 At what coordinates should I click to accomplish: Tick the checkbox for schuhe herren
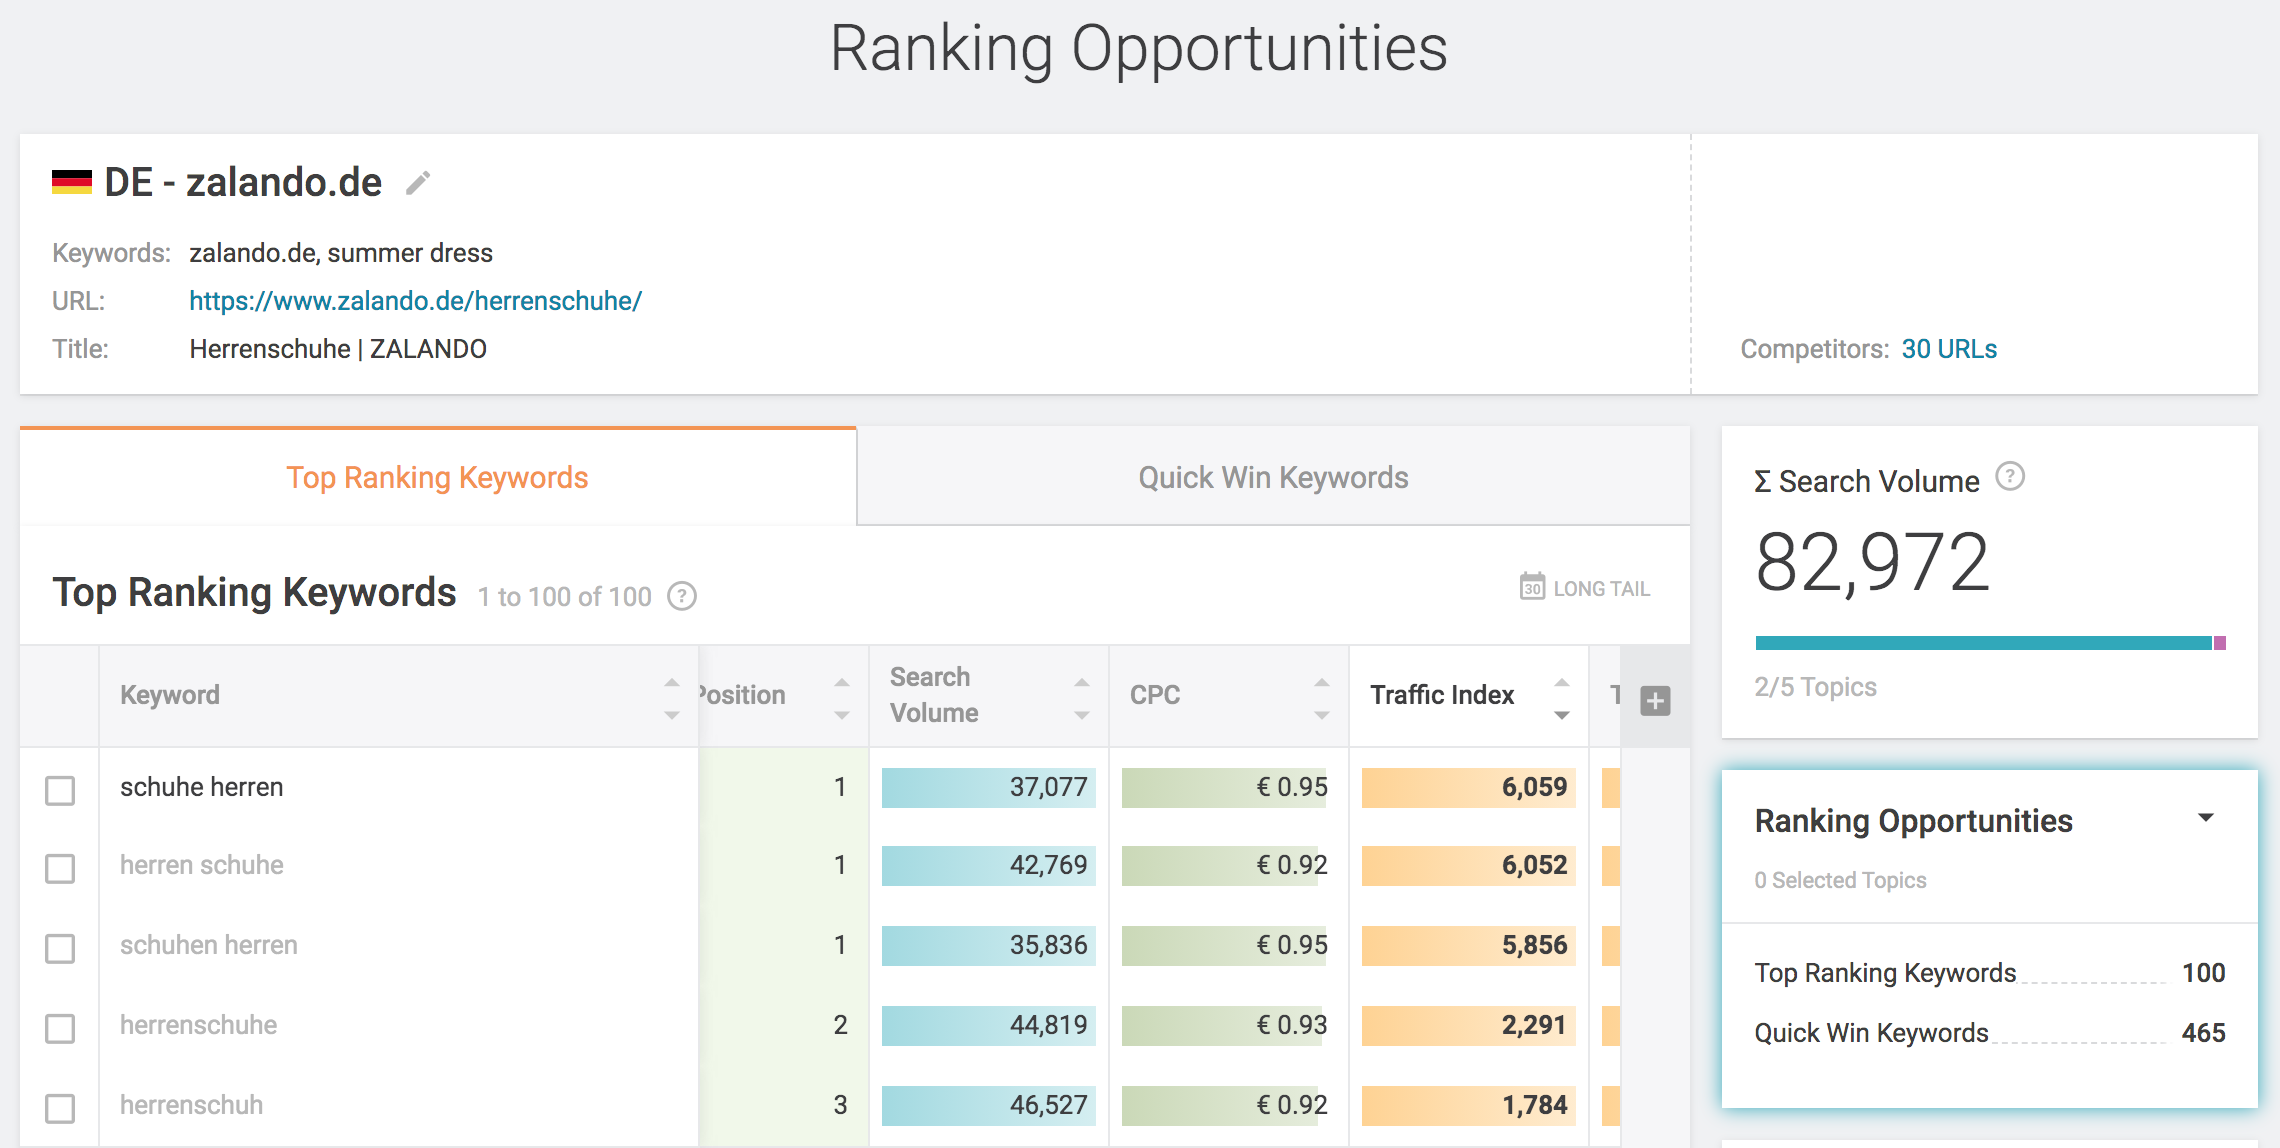pos(60,790)
